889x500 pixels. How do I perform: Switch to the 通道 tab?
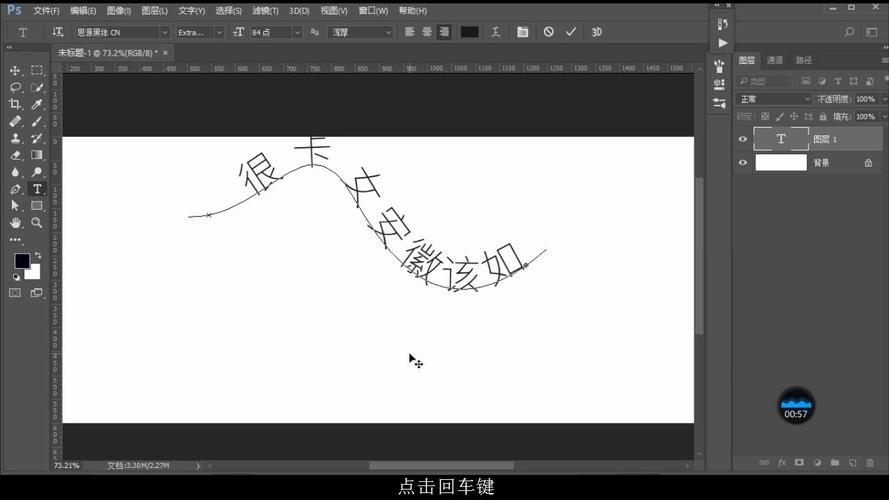775,60
